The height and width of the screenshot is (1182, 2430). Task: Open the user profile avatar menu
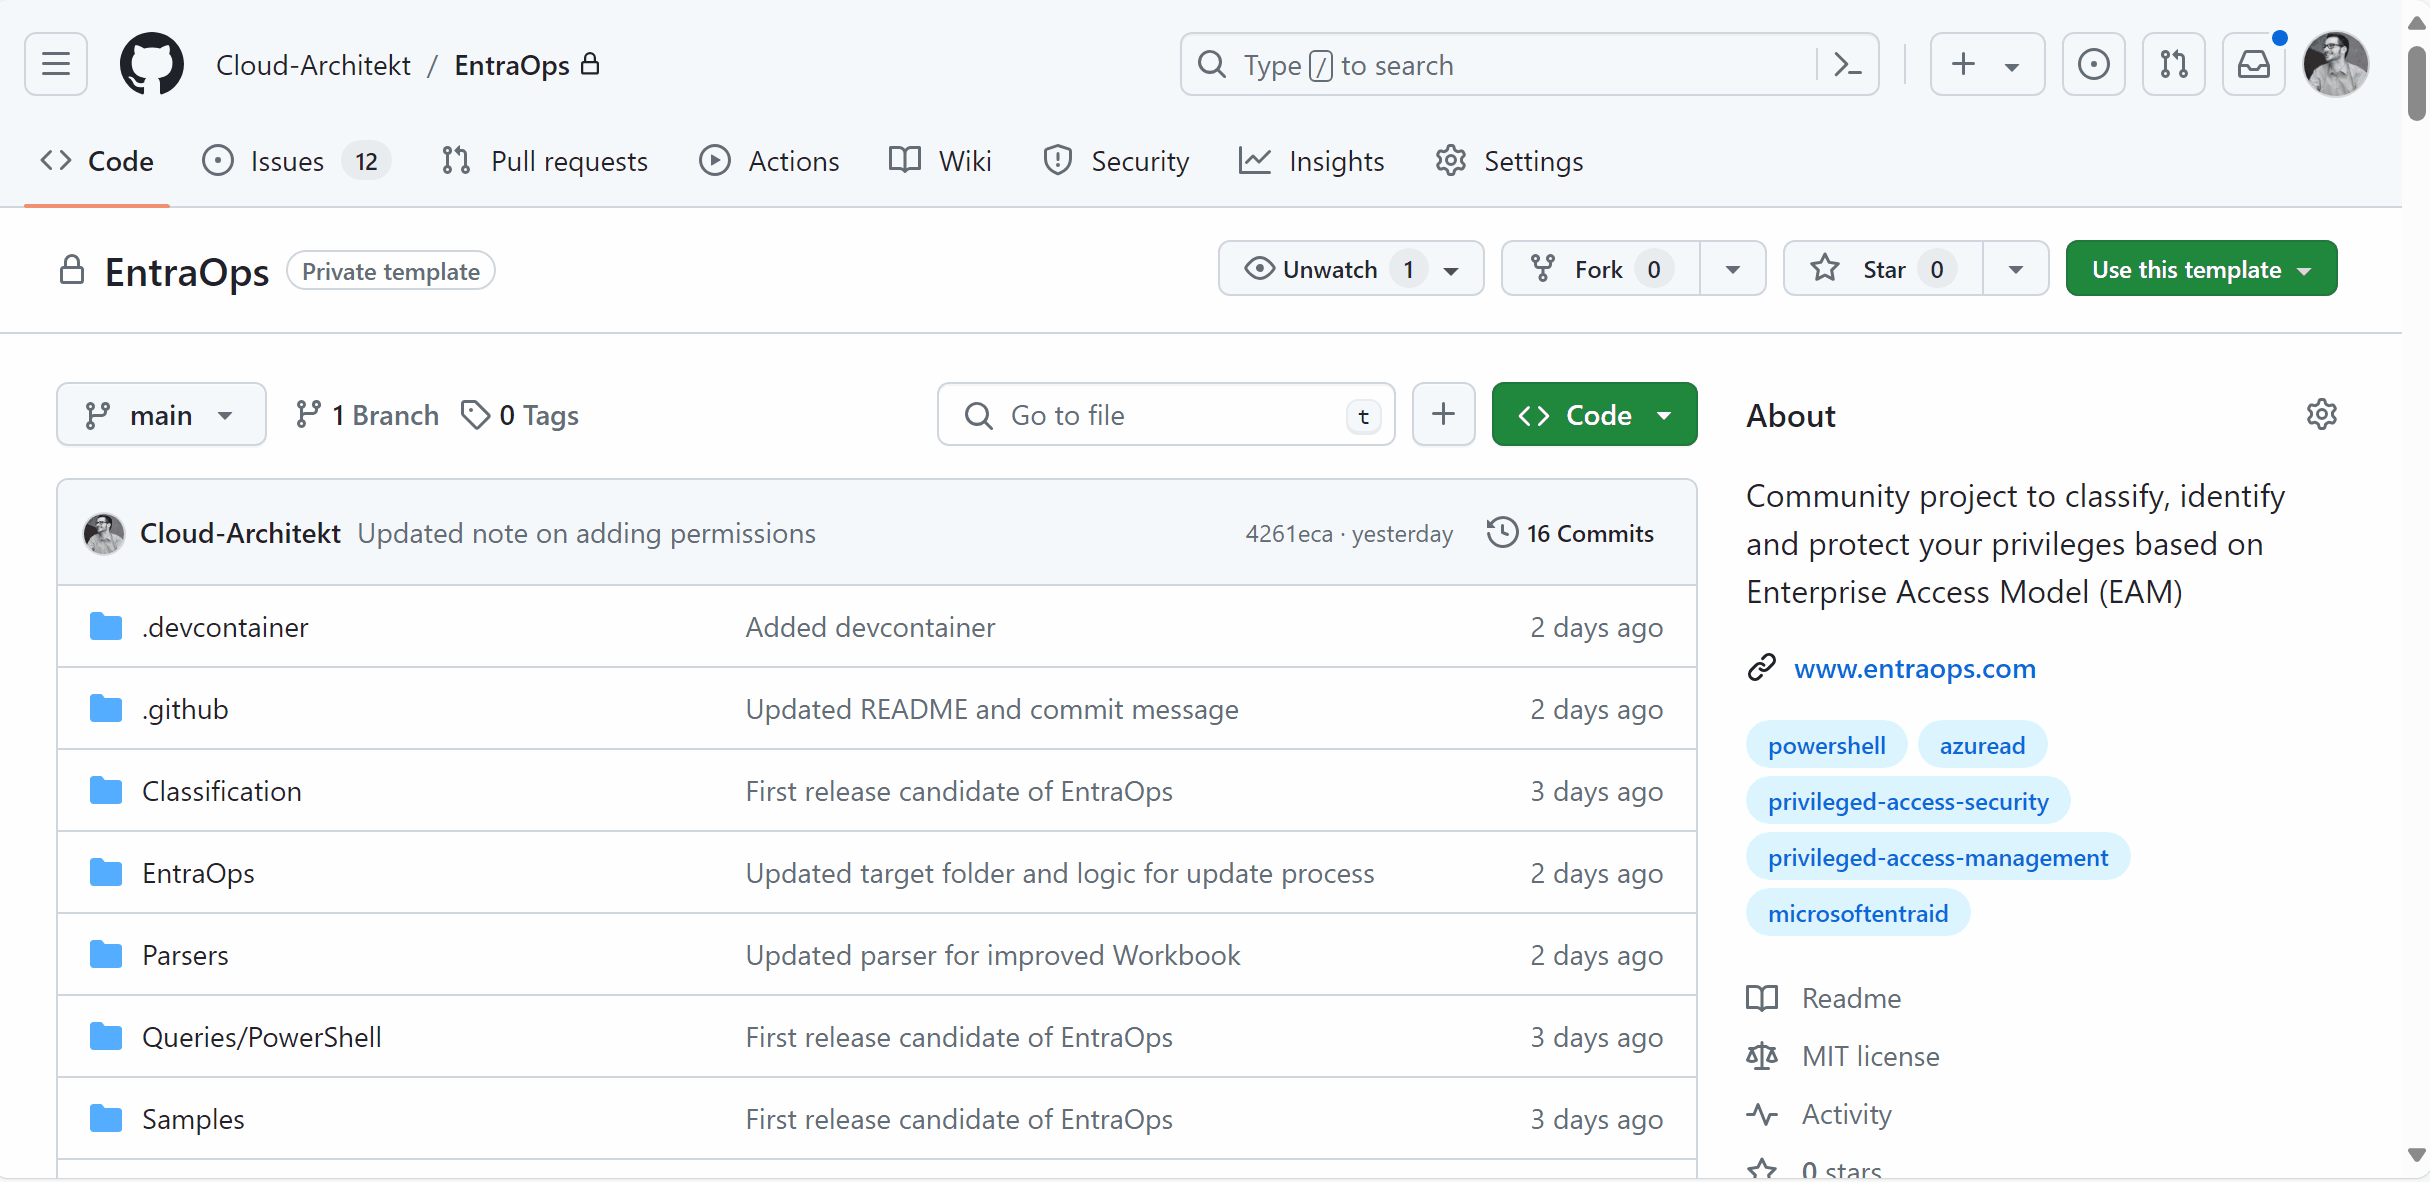[x=2335, y=65]
